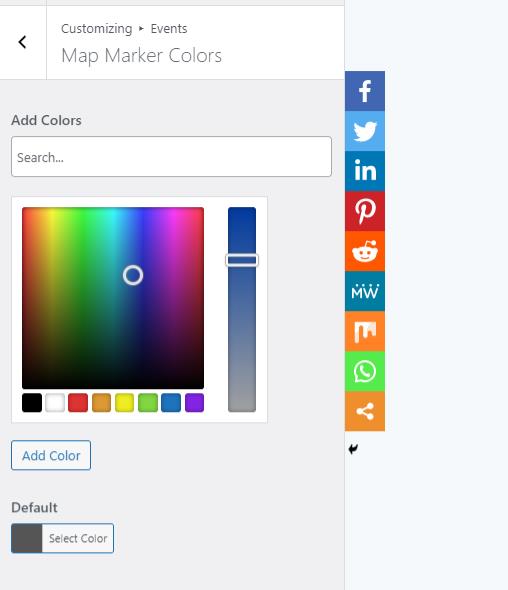Open the generic share options icon

click(x=365, y=411)
